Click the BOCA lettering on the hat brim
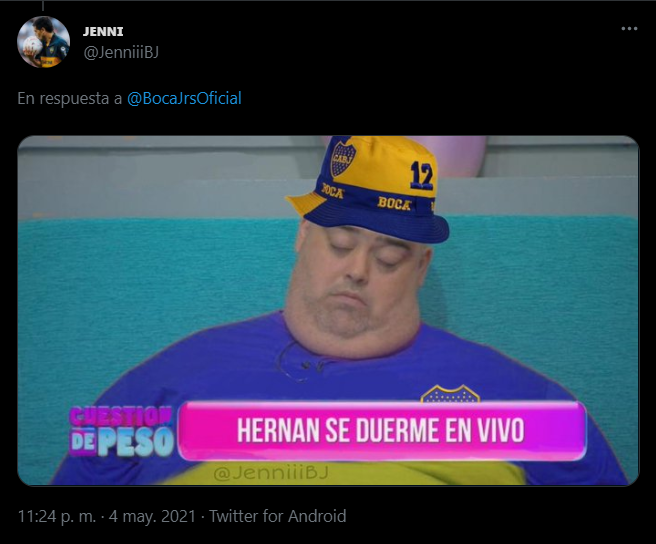The width and height of the screenshot is (656, 544). coord(394,203)
